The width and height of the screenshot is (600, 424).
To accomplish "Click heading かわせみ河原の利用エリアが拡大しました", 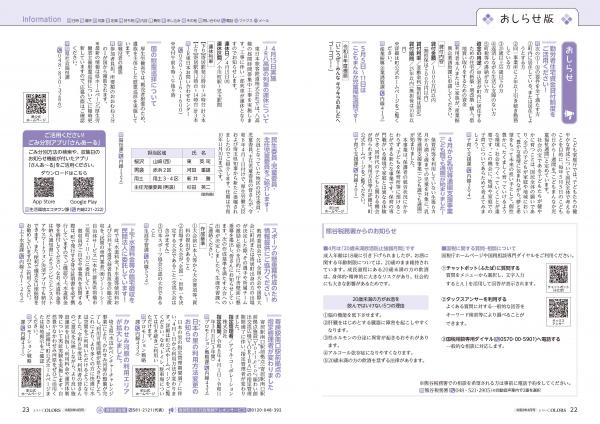I will 122,354.
